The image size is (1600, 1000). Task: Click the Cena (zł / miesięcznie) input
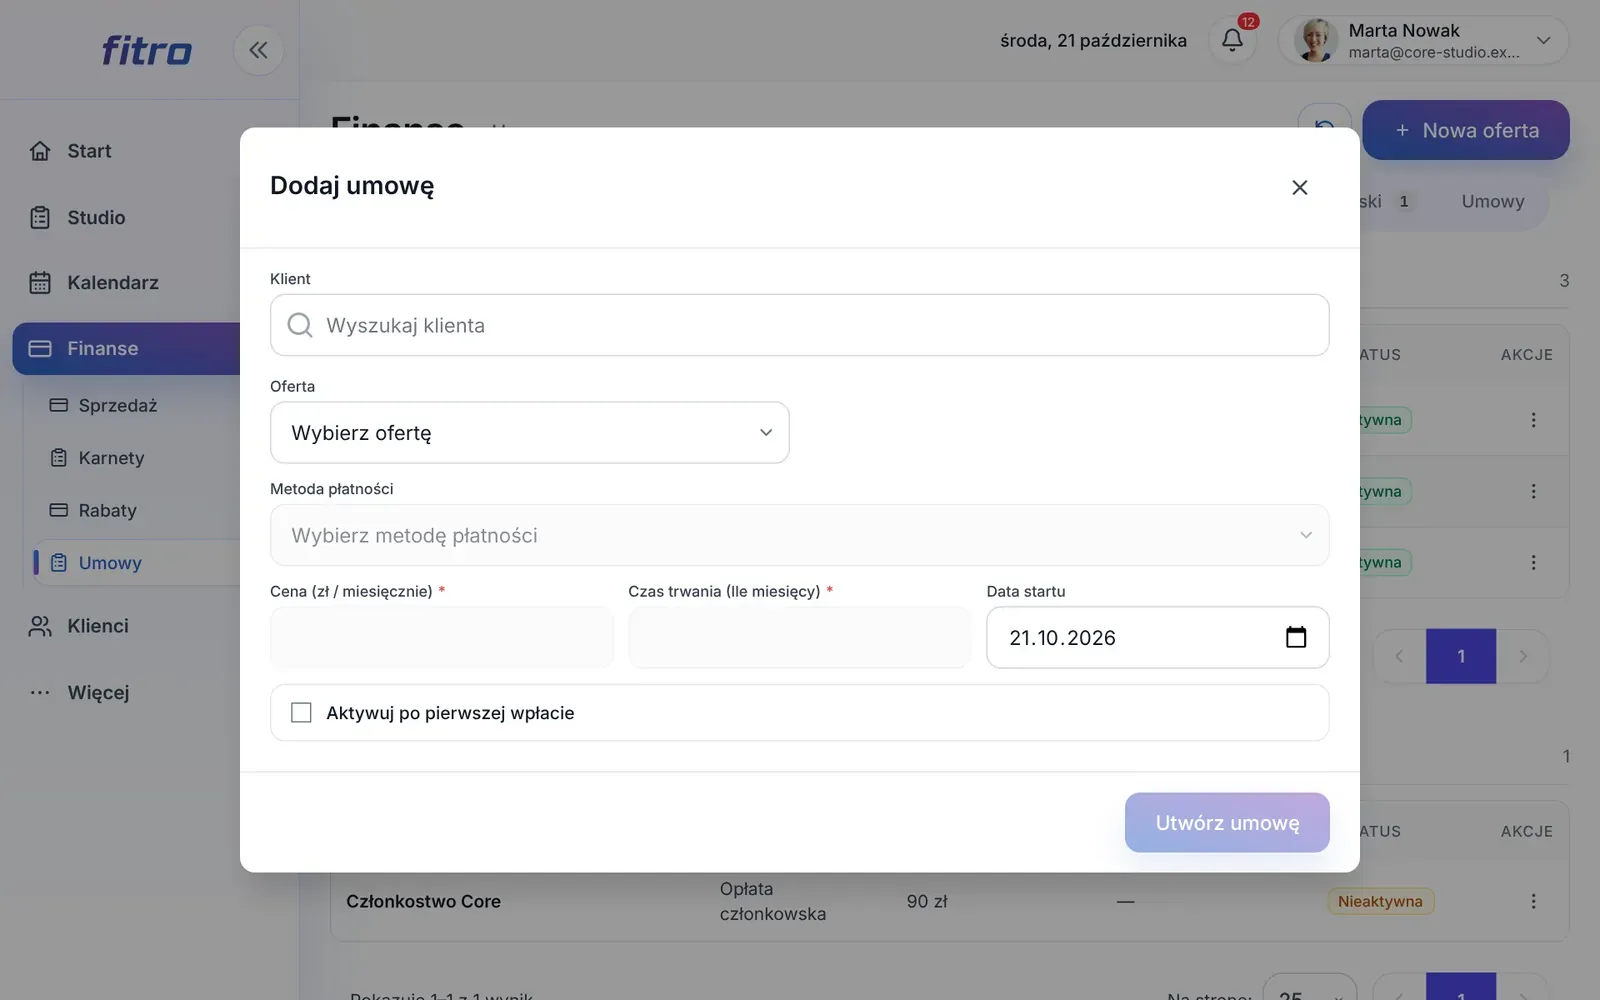(442, 637)
